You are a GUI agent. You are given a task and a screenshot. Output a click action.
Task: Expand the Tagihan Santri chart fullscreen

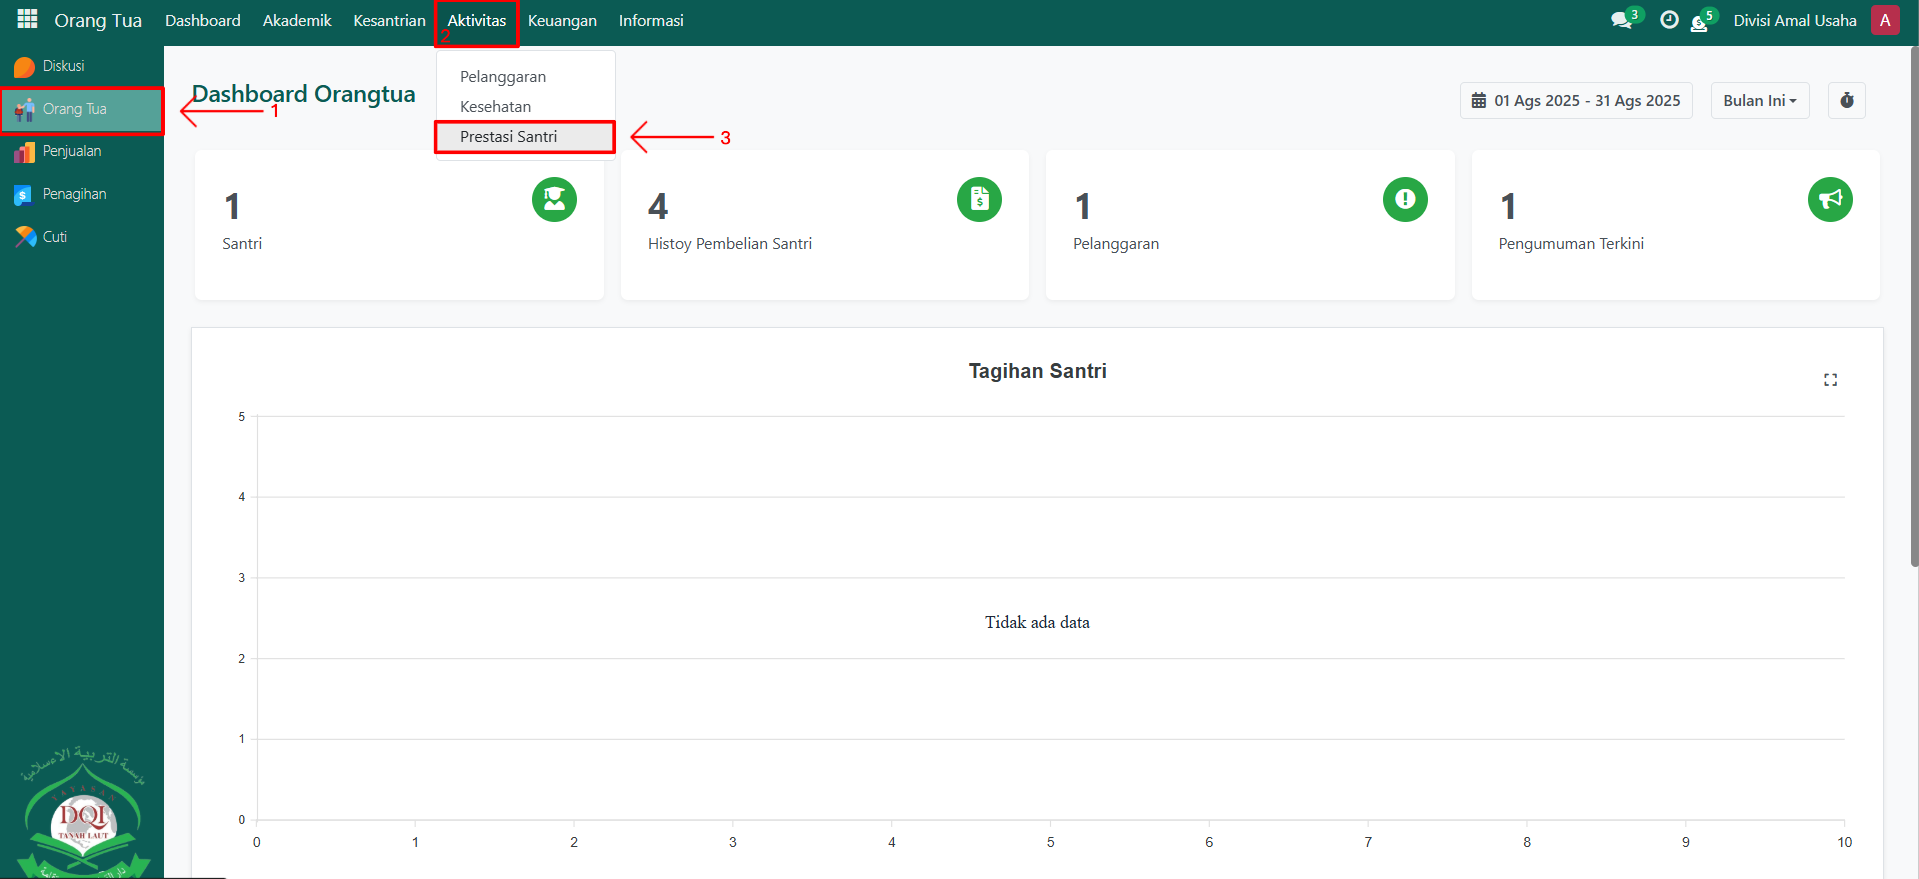(1830, 380)
